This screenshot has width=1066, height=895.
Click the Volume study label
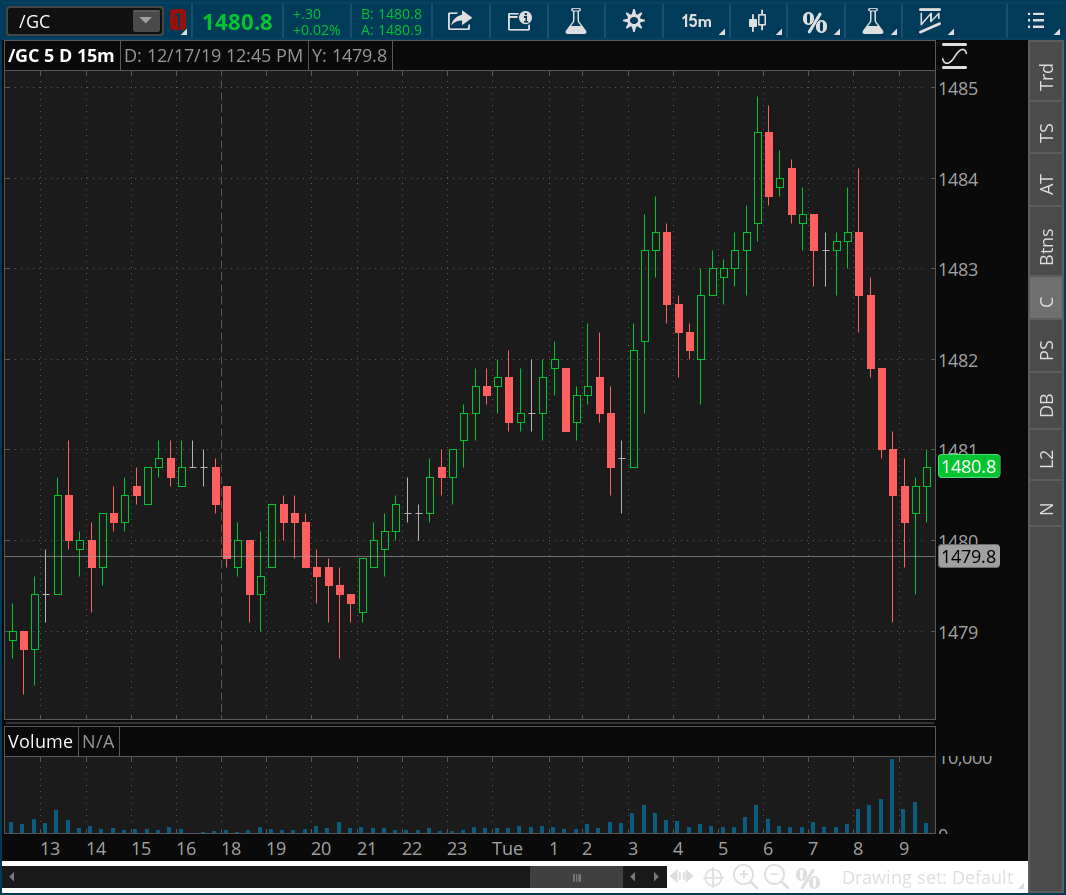pos(40,741)
